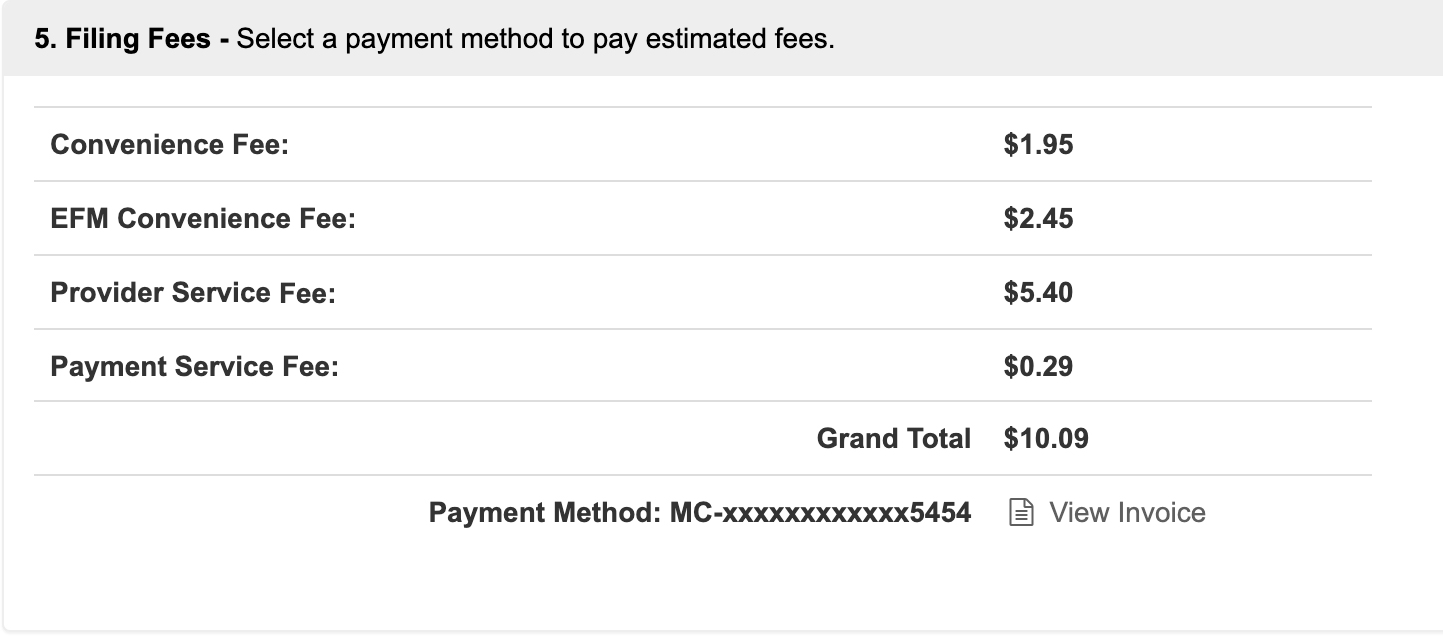Click the Convenience Fee label
Screen dimensions: 1443x636
(x=169, y=145)
